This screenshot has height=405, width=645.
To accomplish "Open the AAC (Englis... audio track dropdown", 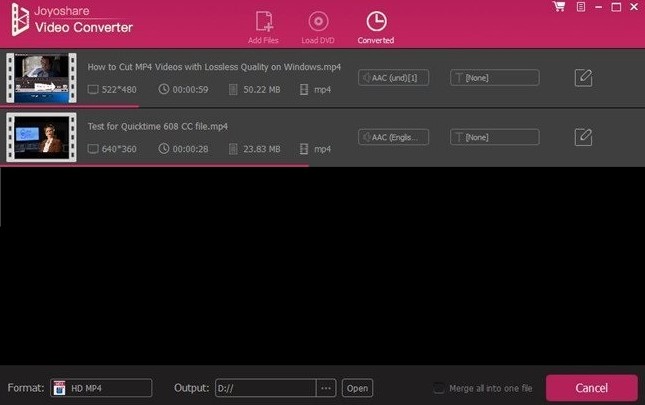I will tap(394, 137).
